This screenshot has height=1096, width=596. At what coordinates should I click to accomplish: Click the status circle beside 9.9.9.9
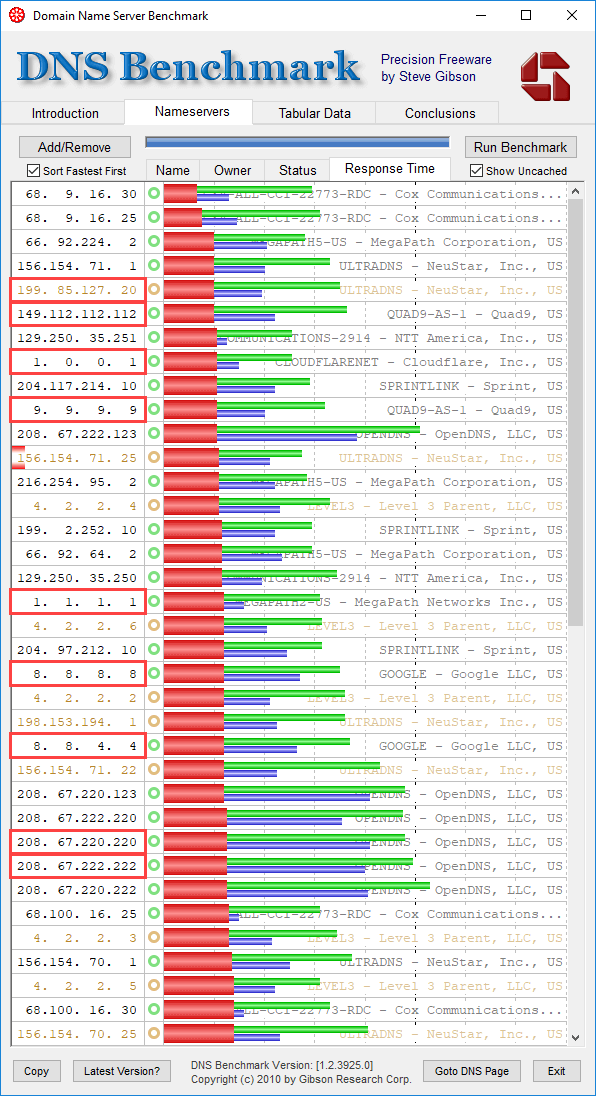[x=154, y=410]
